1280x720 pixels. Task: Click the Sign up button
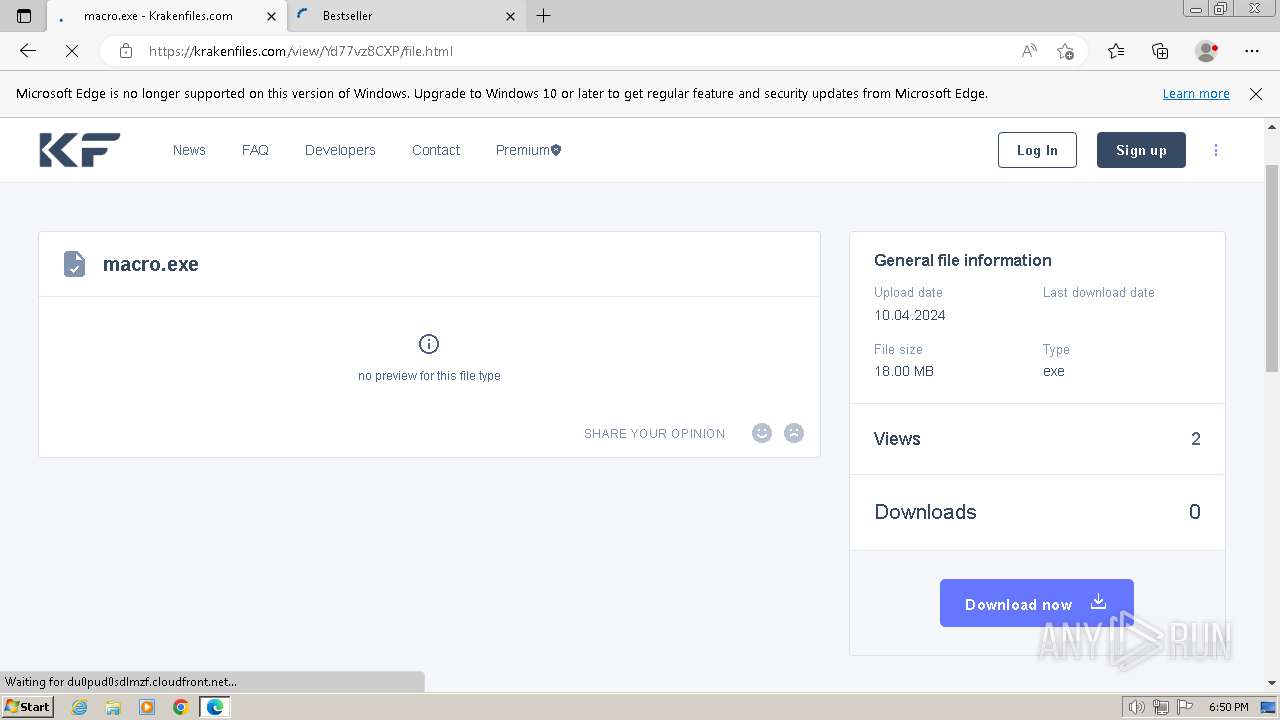pos(1141,150)
